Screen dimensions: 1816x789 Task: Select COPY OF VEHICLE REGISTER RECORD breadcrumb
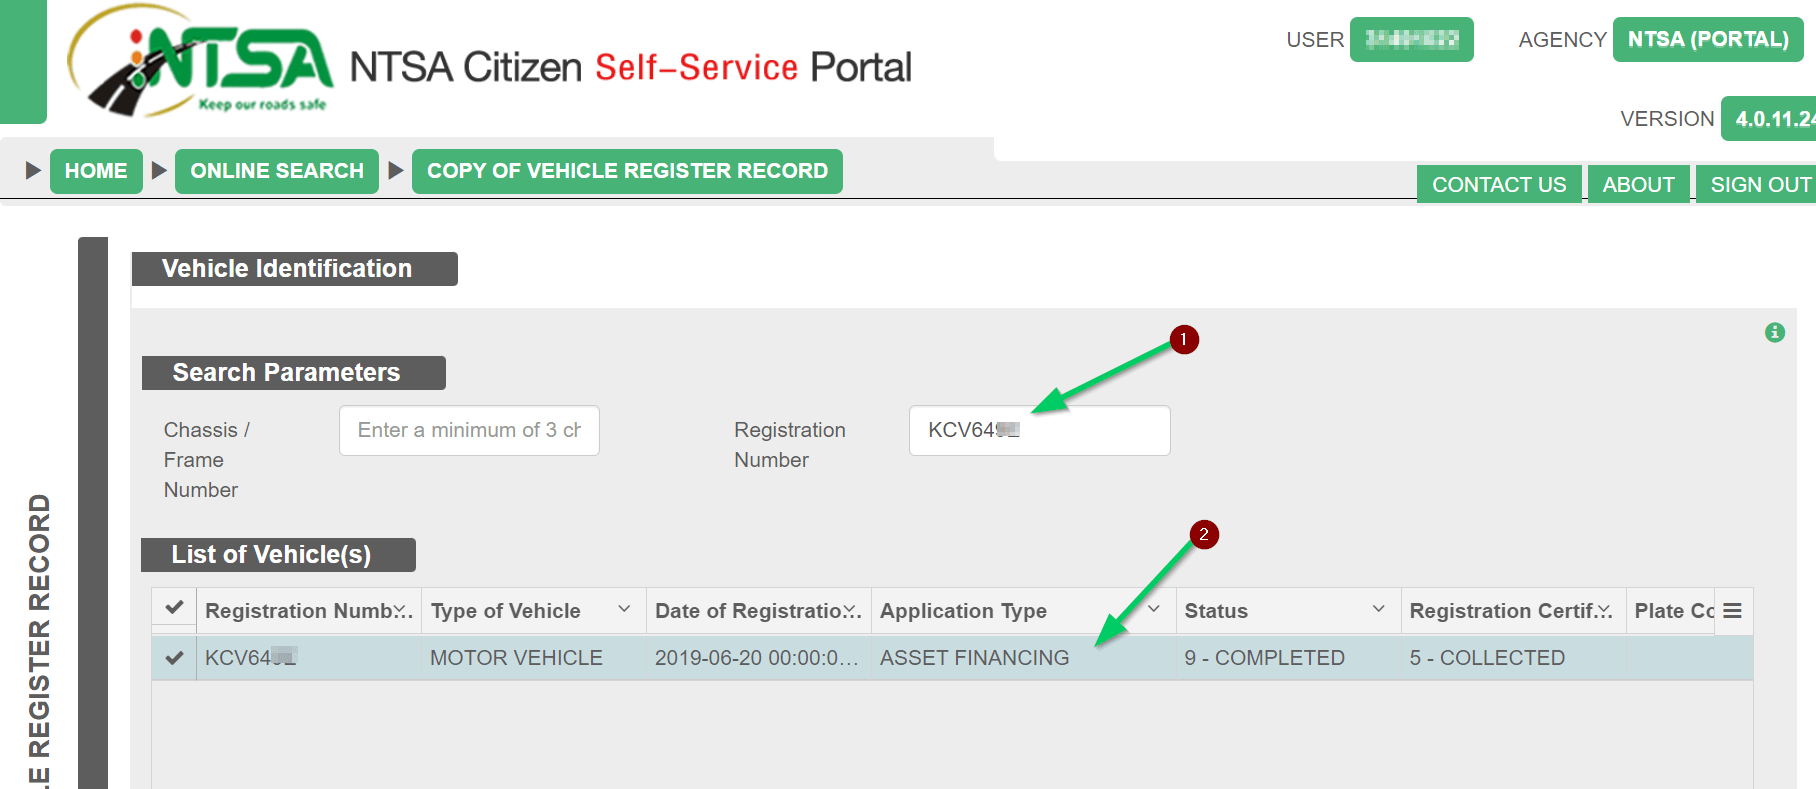[627, 171]
